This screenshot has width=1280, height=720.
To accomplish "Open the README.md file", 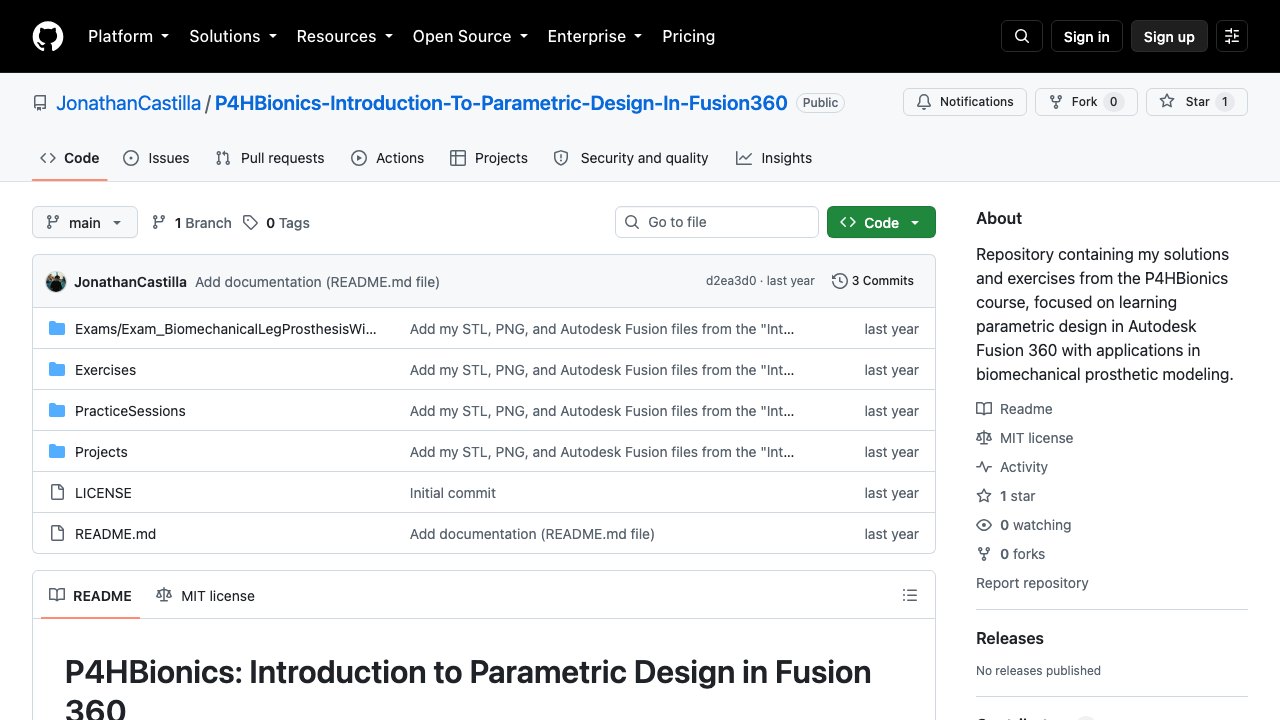I will tap(115, 534).
